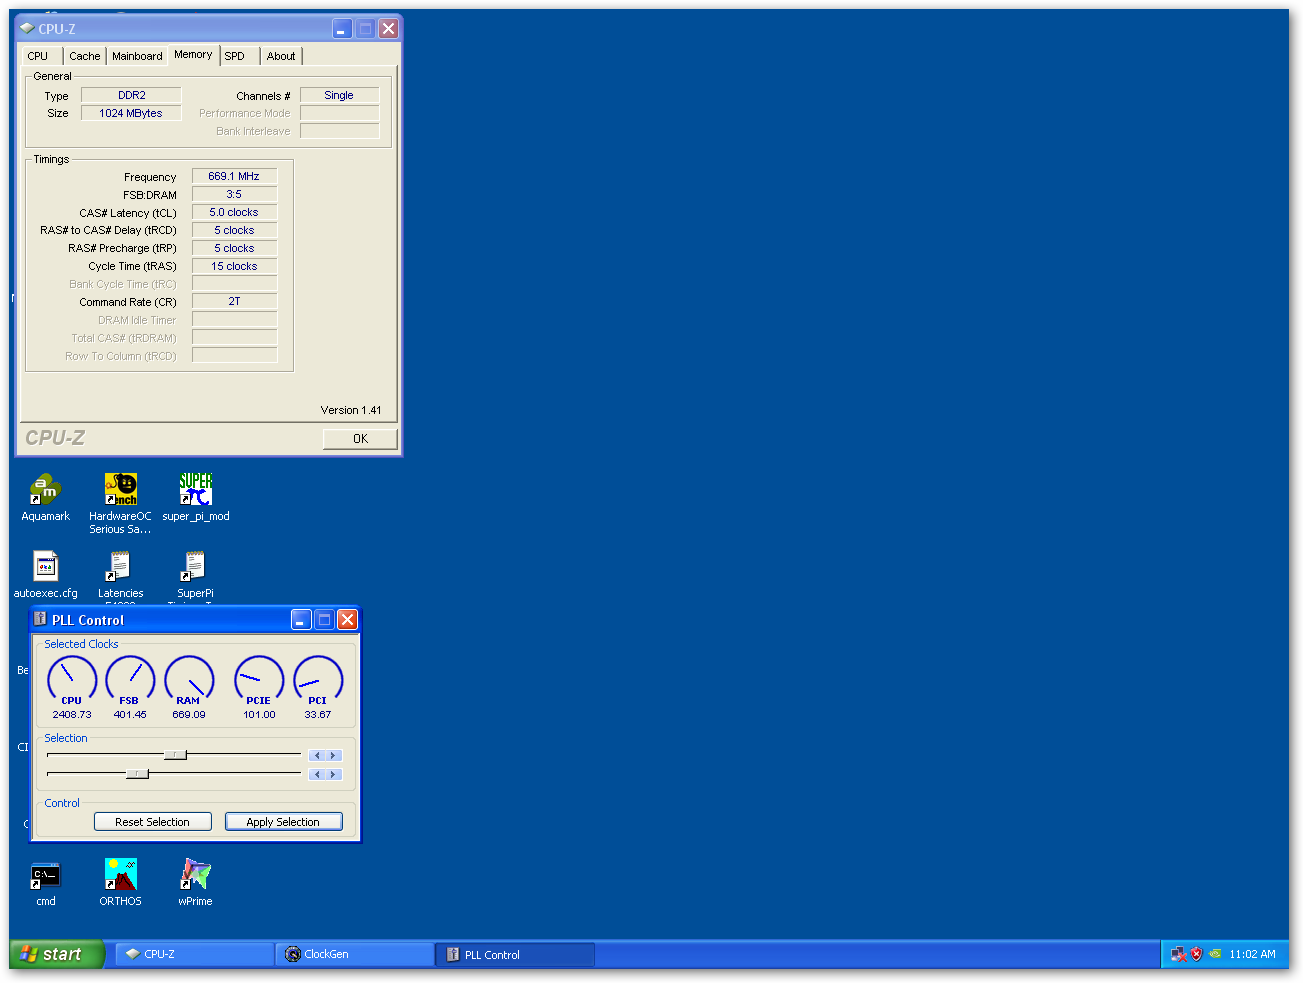Screen dimensions: 1303x983
Task: Click the Cycle Time value 15 clocks
Action: (234, 266)
